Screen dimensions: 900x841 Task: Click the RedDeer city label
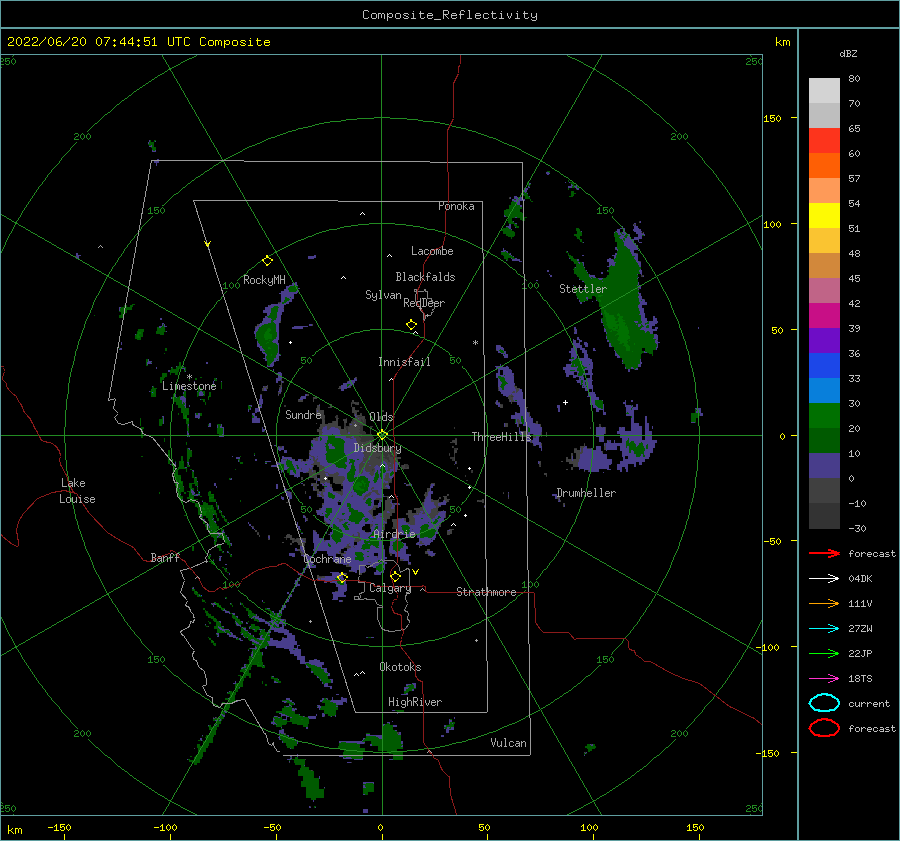coord(424,303)
